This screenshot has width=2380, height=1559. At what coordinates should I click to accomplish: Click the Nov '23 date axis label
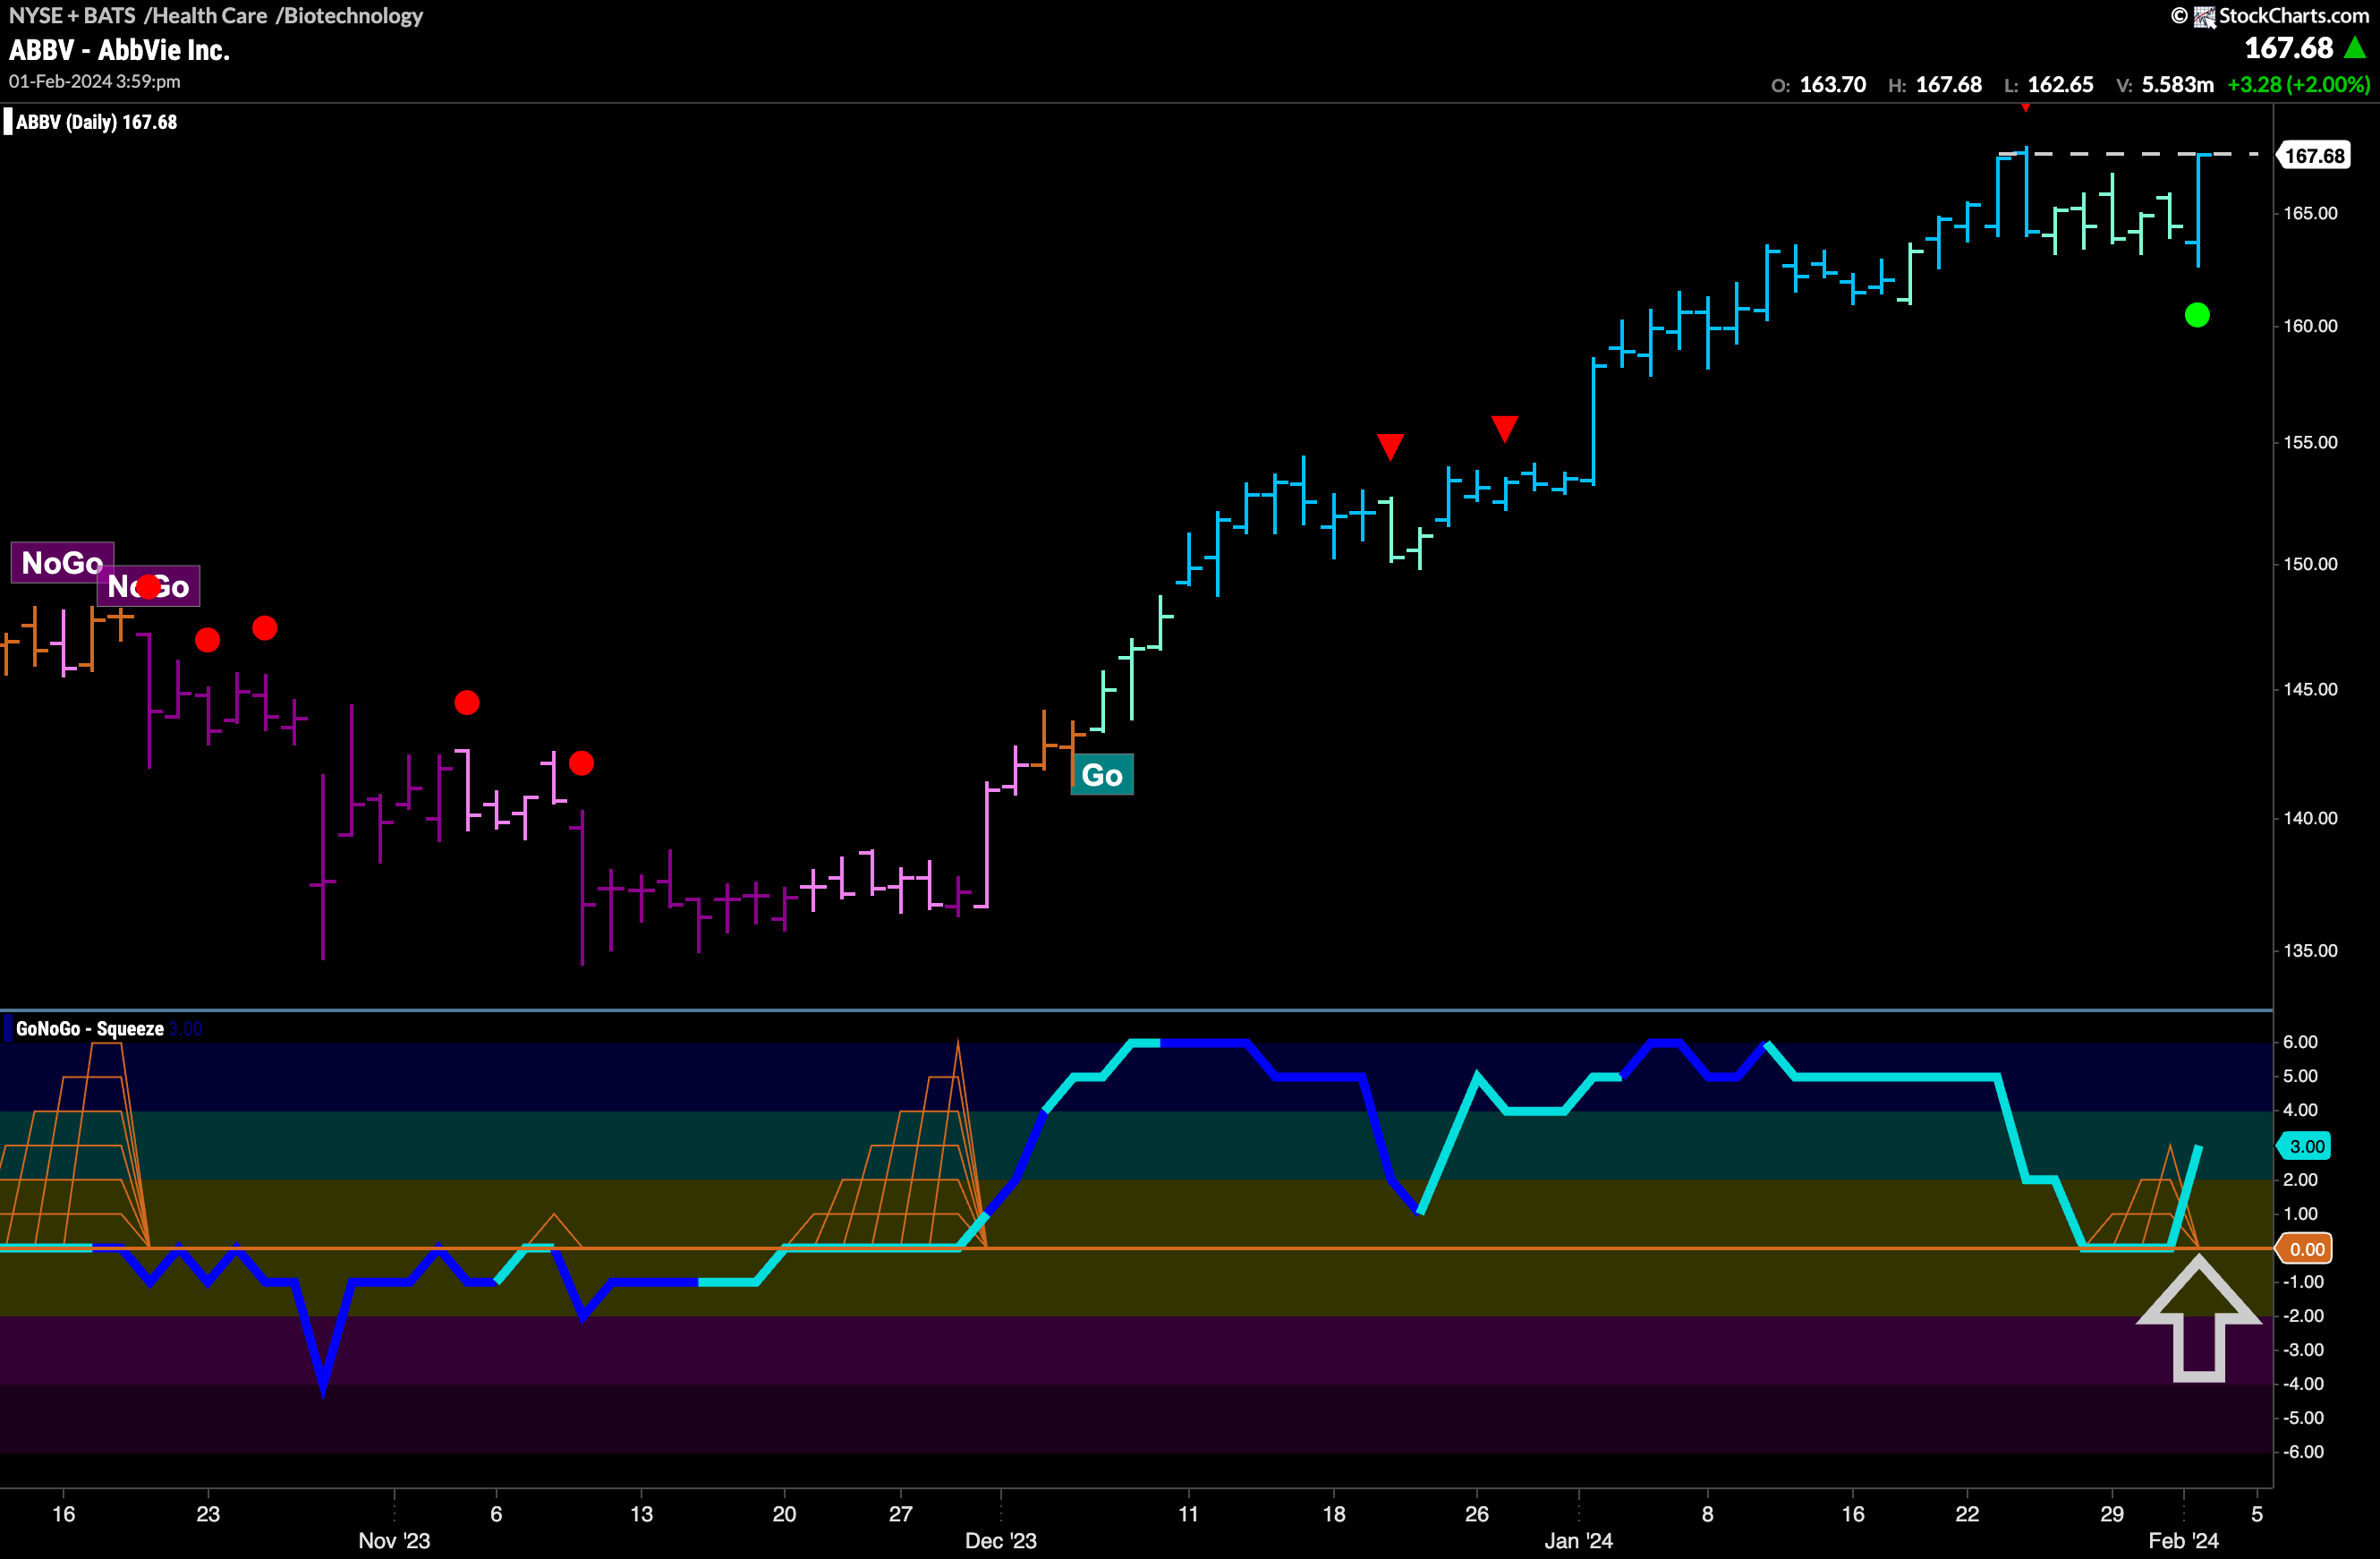coord(394,1541)
